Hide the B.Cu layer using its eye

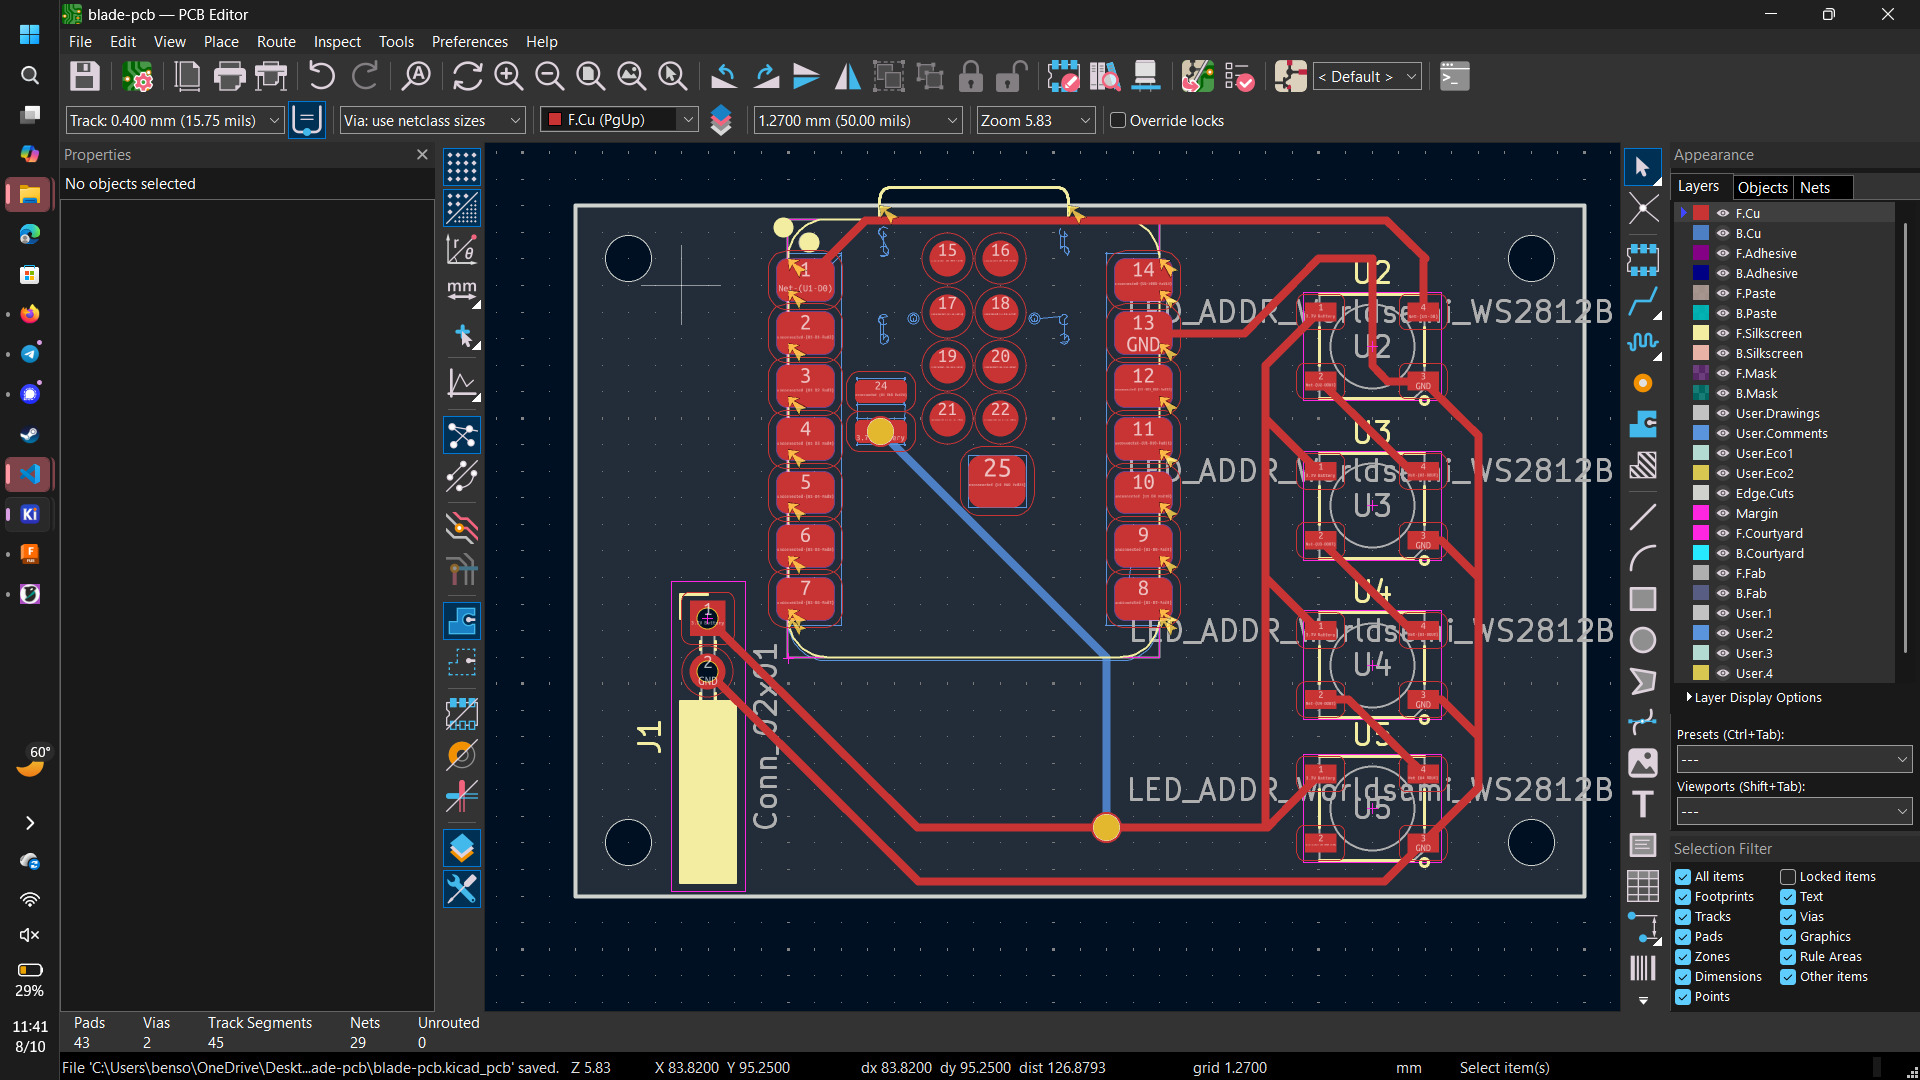[x=1723, y=233]
